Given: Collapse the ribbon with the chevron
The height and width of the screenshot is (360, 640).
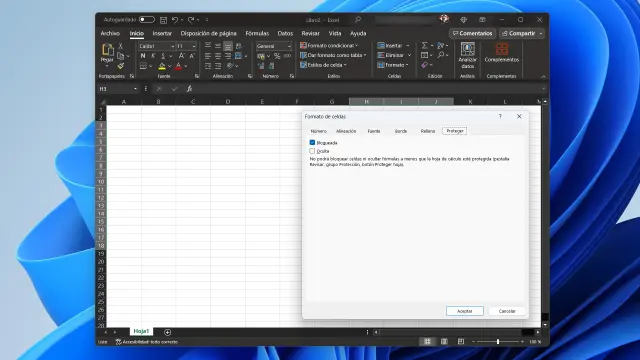Looking at the screenshot, I should pyautogui.click(x=543, y=76).
